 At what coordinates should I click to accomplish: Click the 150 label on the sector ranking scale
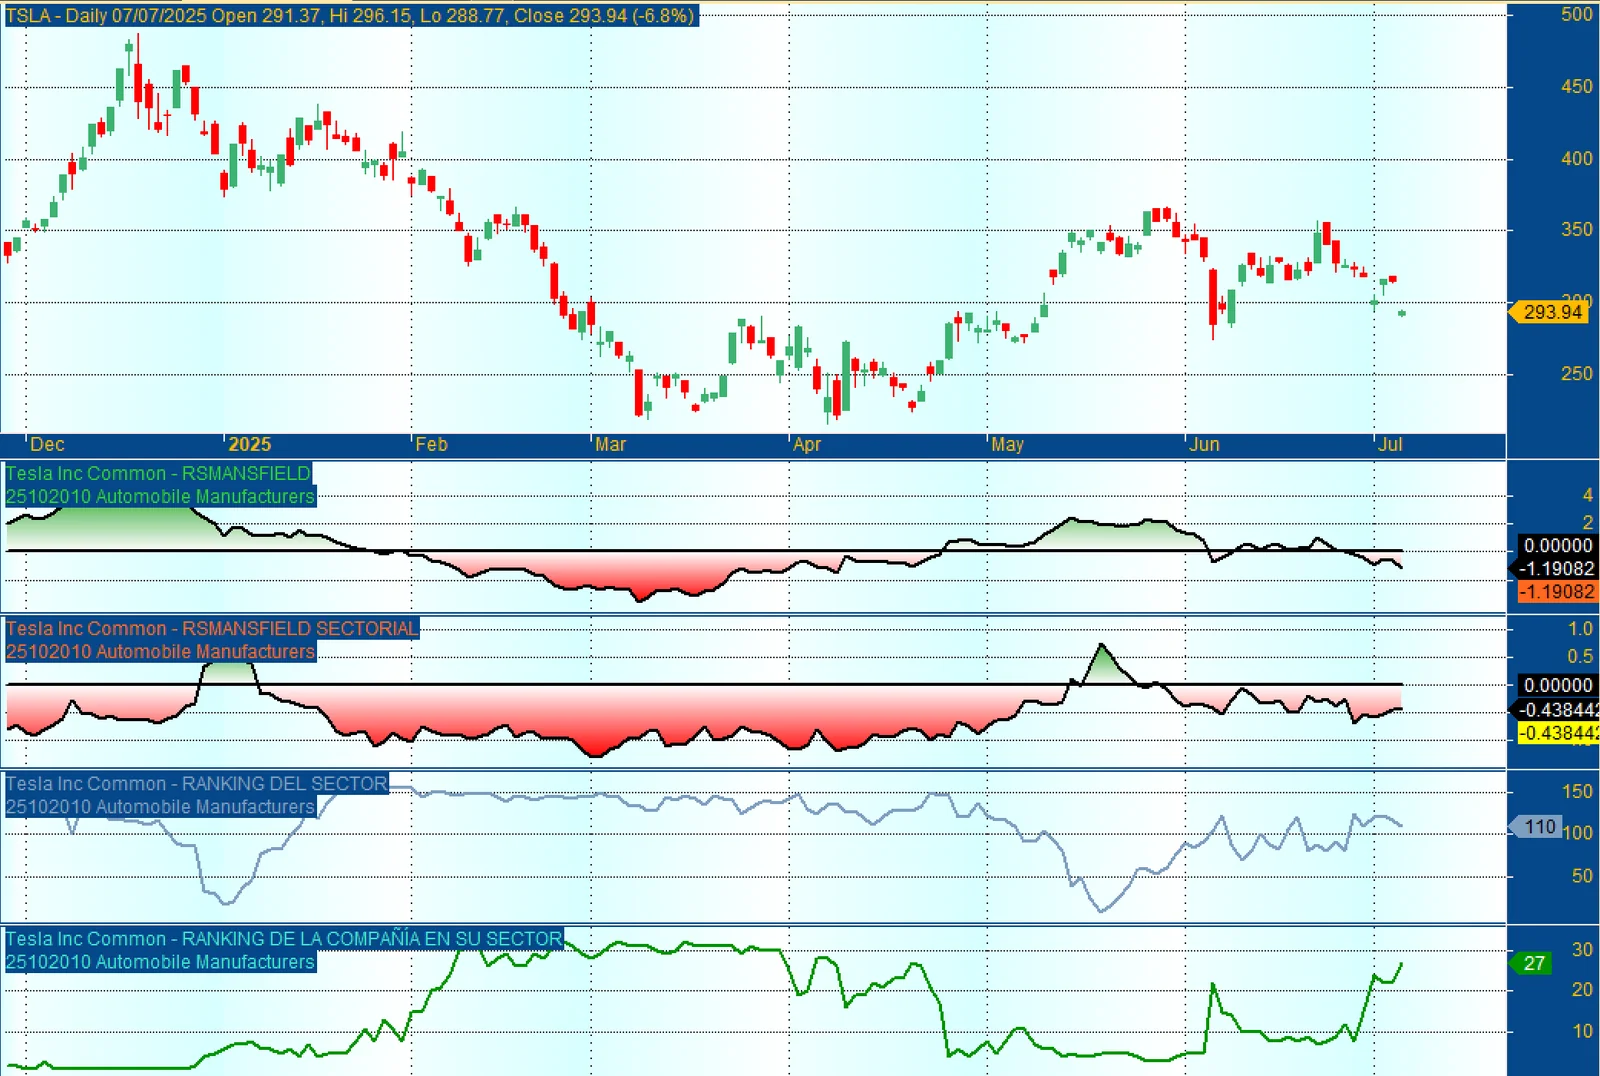1577,792
